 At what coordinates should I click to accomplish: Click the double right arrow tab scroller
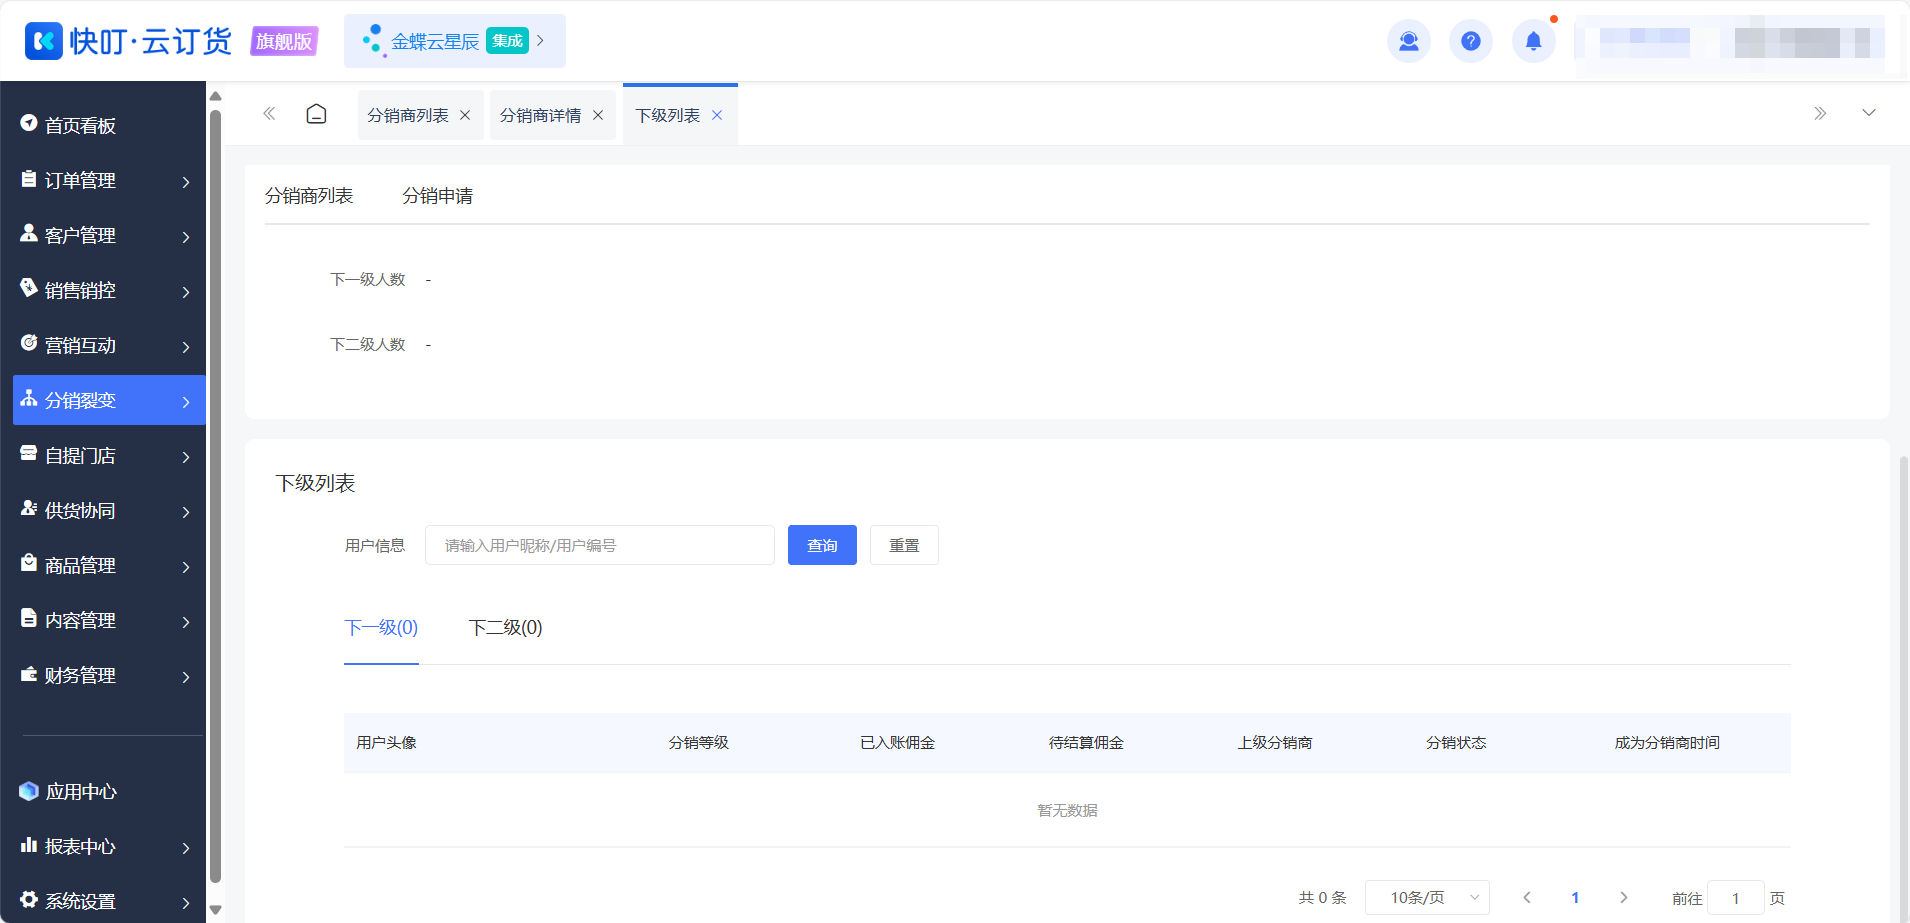[x=1820, y=114]
